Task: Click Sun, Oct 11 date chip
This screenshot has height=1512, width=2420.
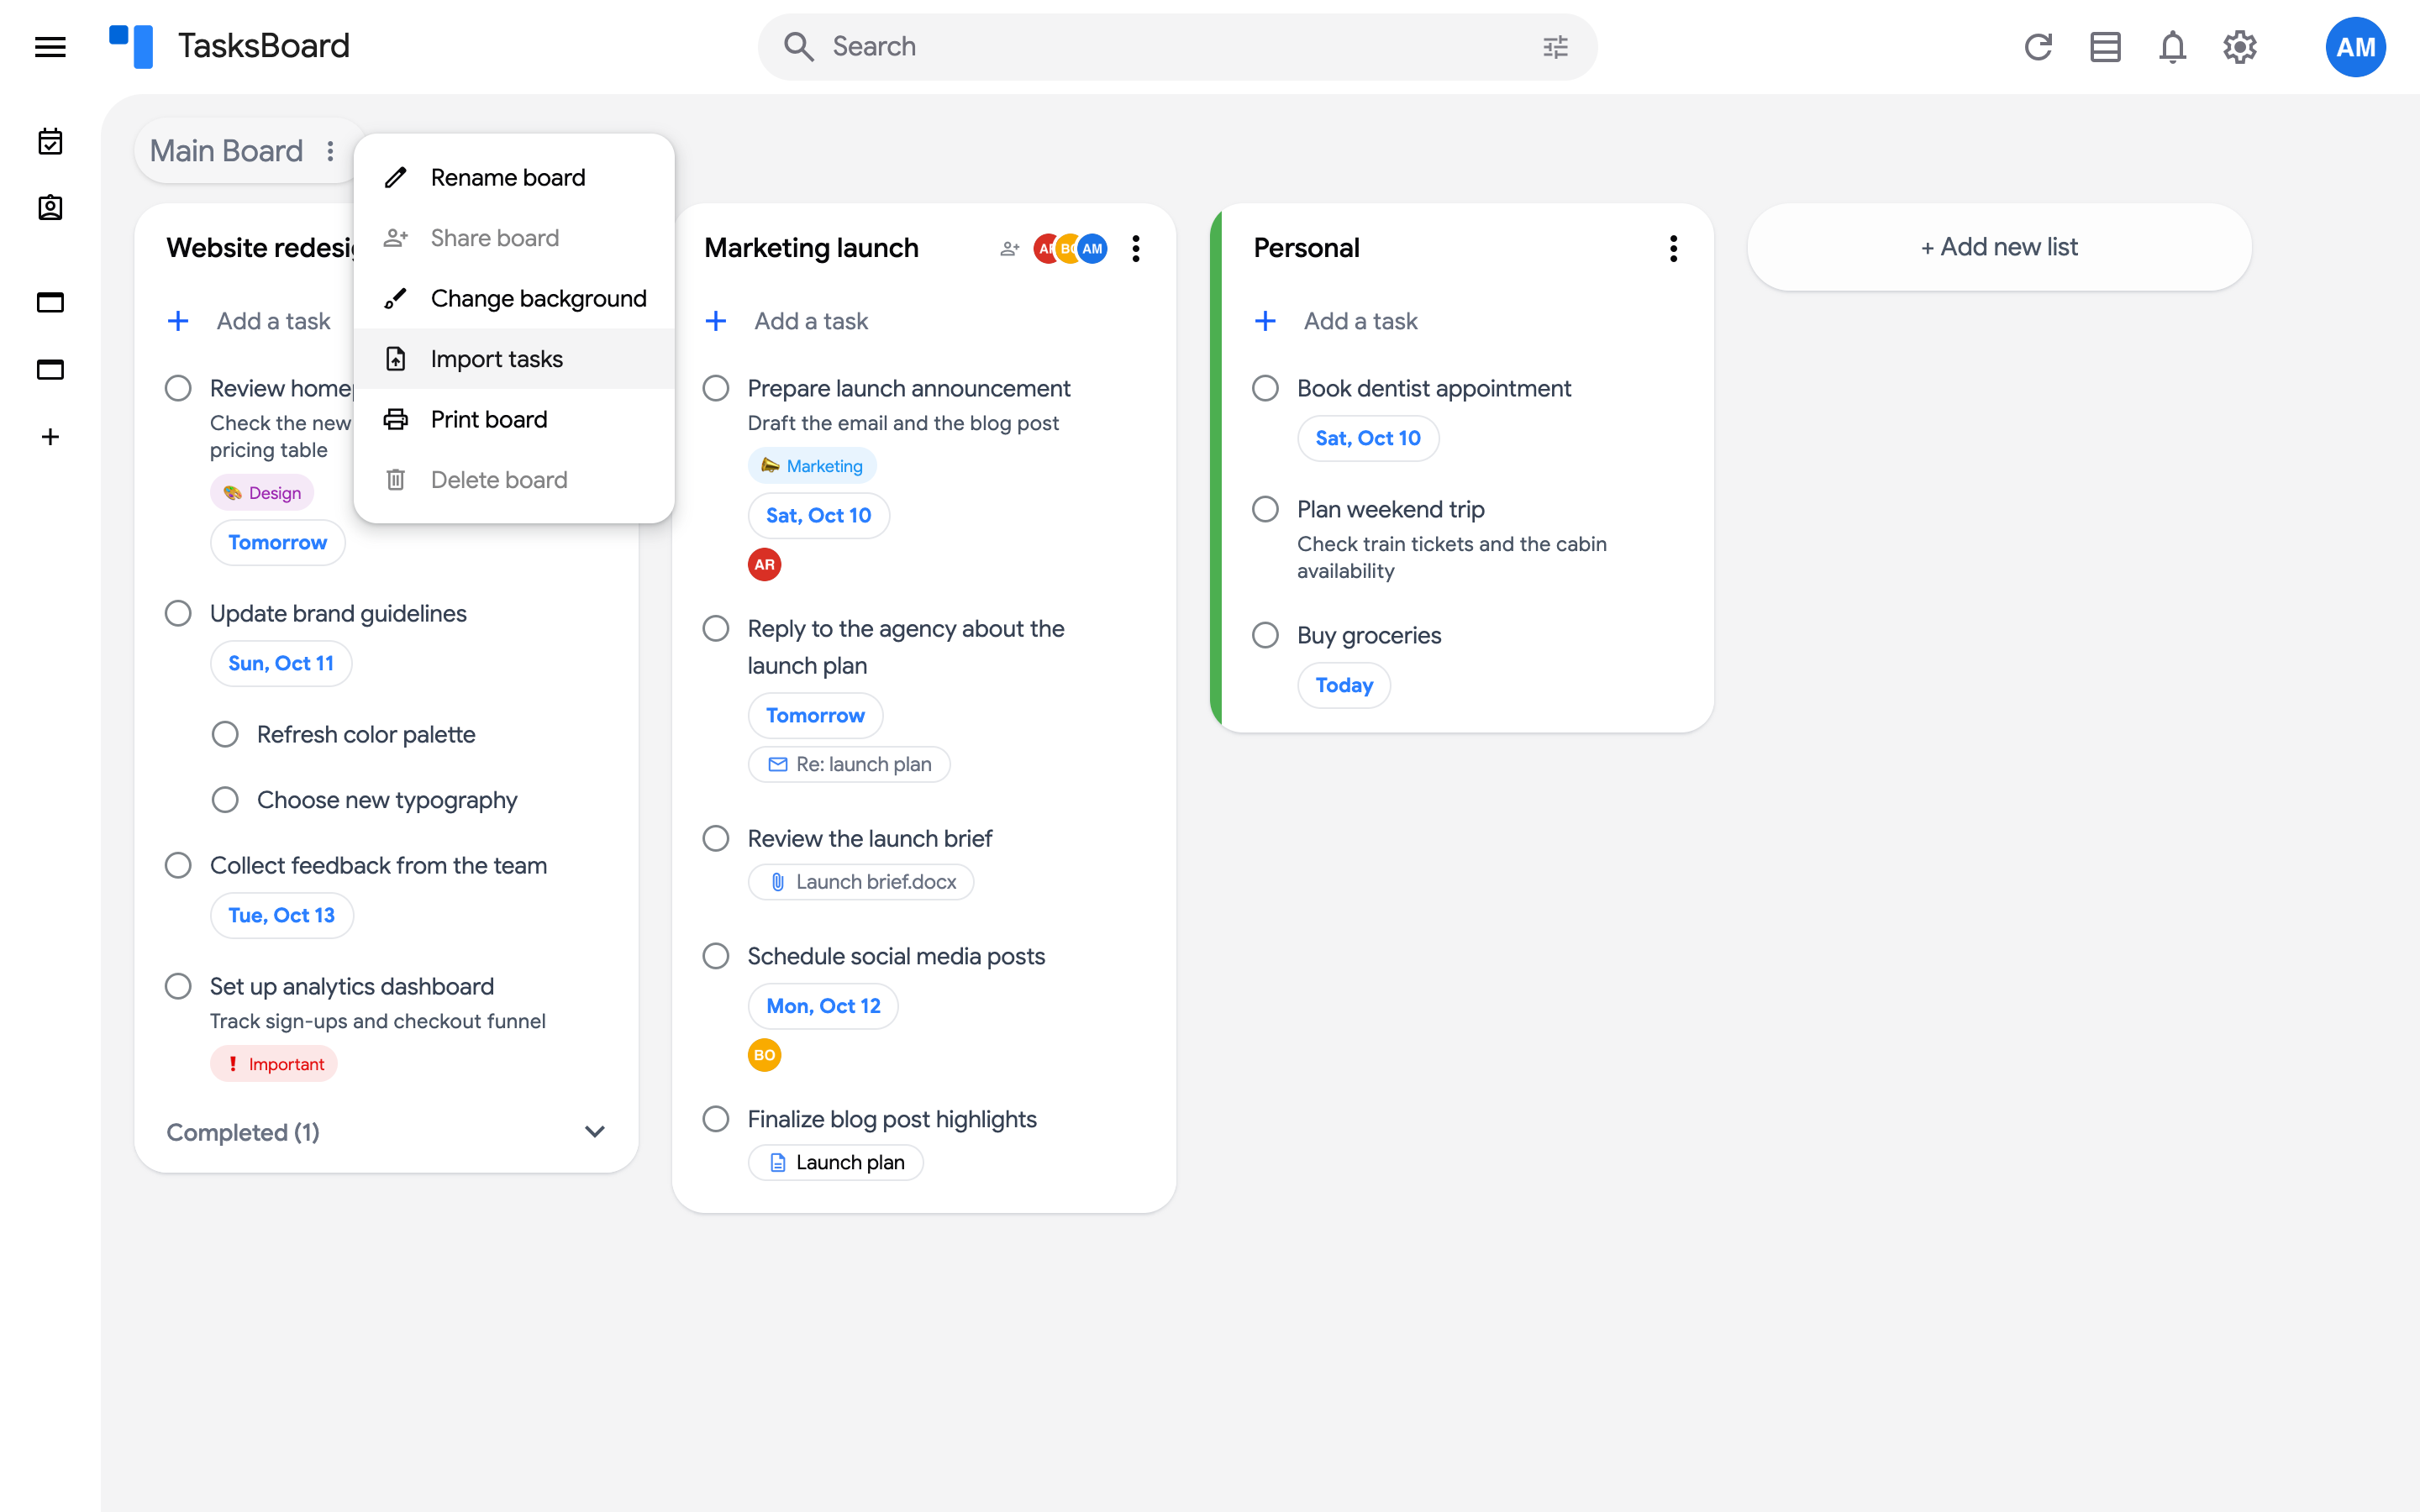Action: pyautogui.click(x=281, y=663)
